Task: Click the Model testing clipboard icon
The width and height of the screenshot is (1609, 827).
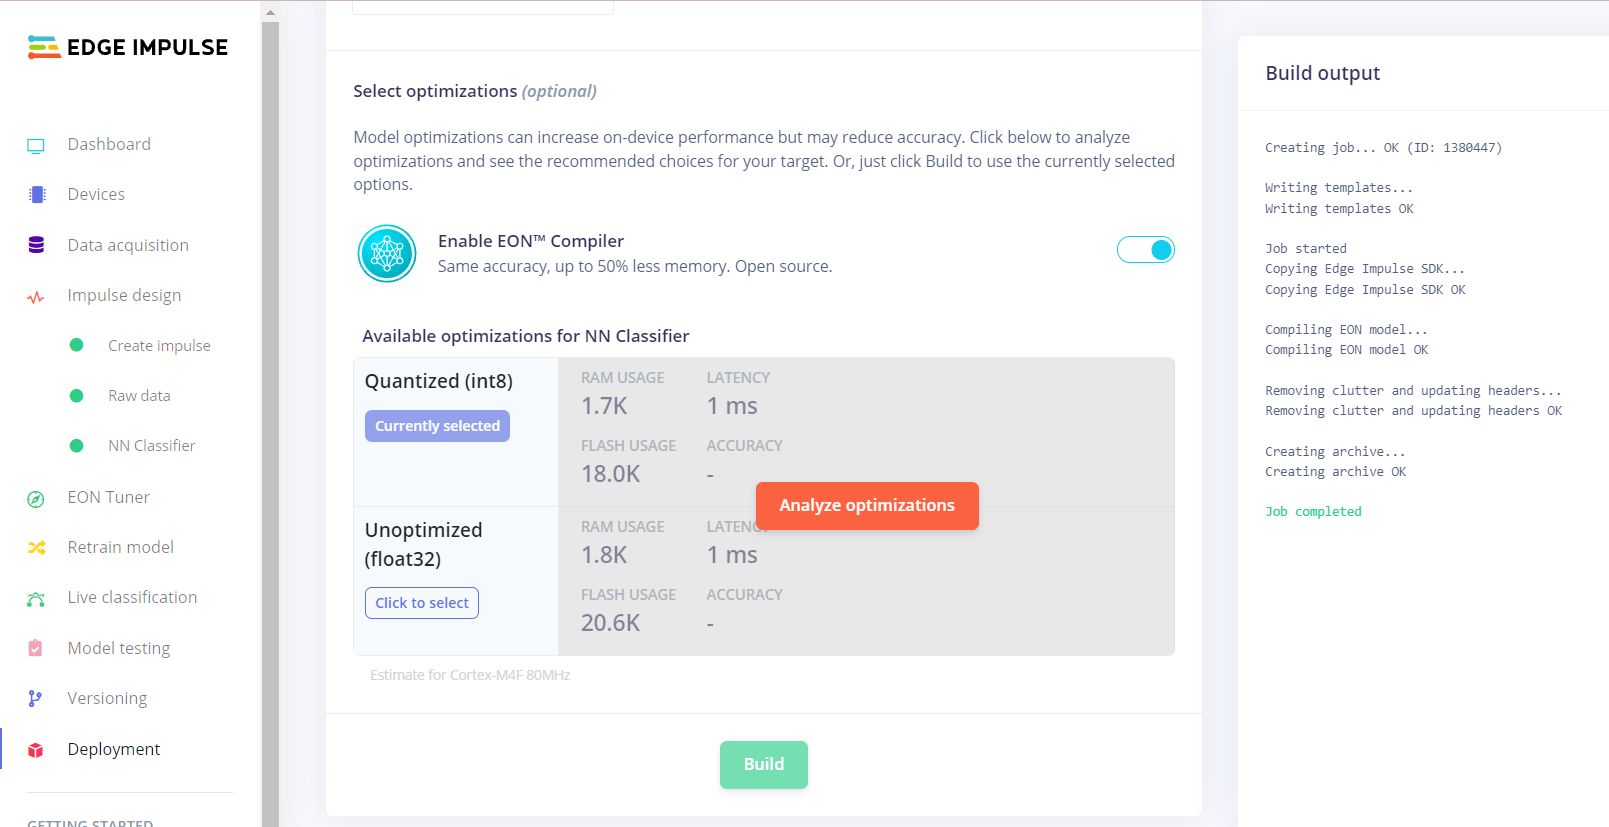Action: [35, 648]
